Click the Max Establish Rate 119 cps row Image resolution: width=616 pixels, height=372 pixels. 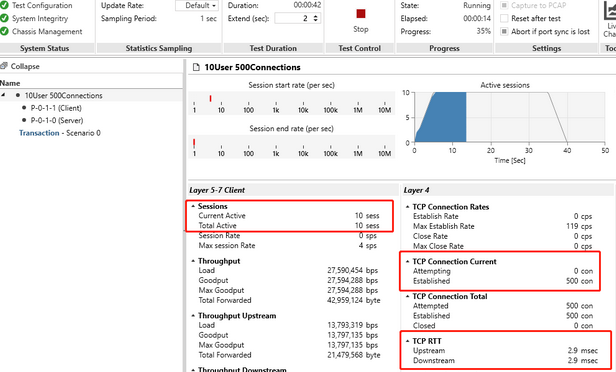coord(502,226)
